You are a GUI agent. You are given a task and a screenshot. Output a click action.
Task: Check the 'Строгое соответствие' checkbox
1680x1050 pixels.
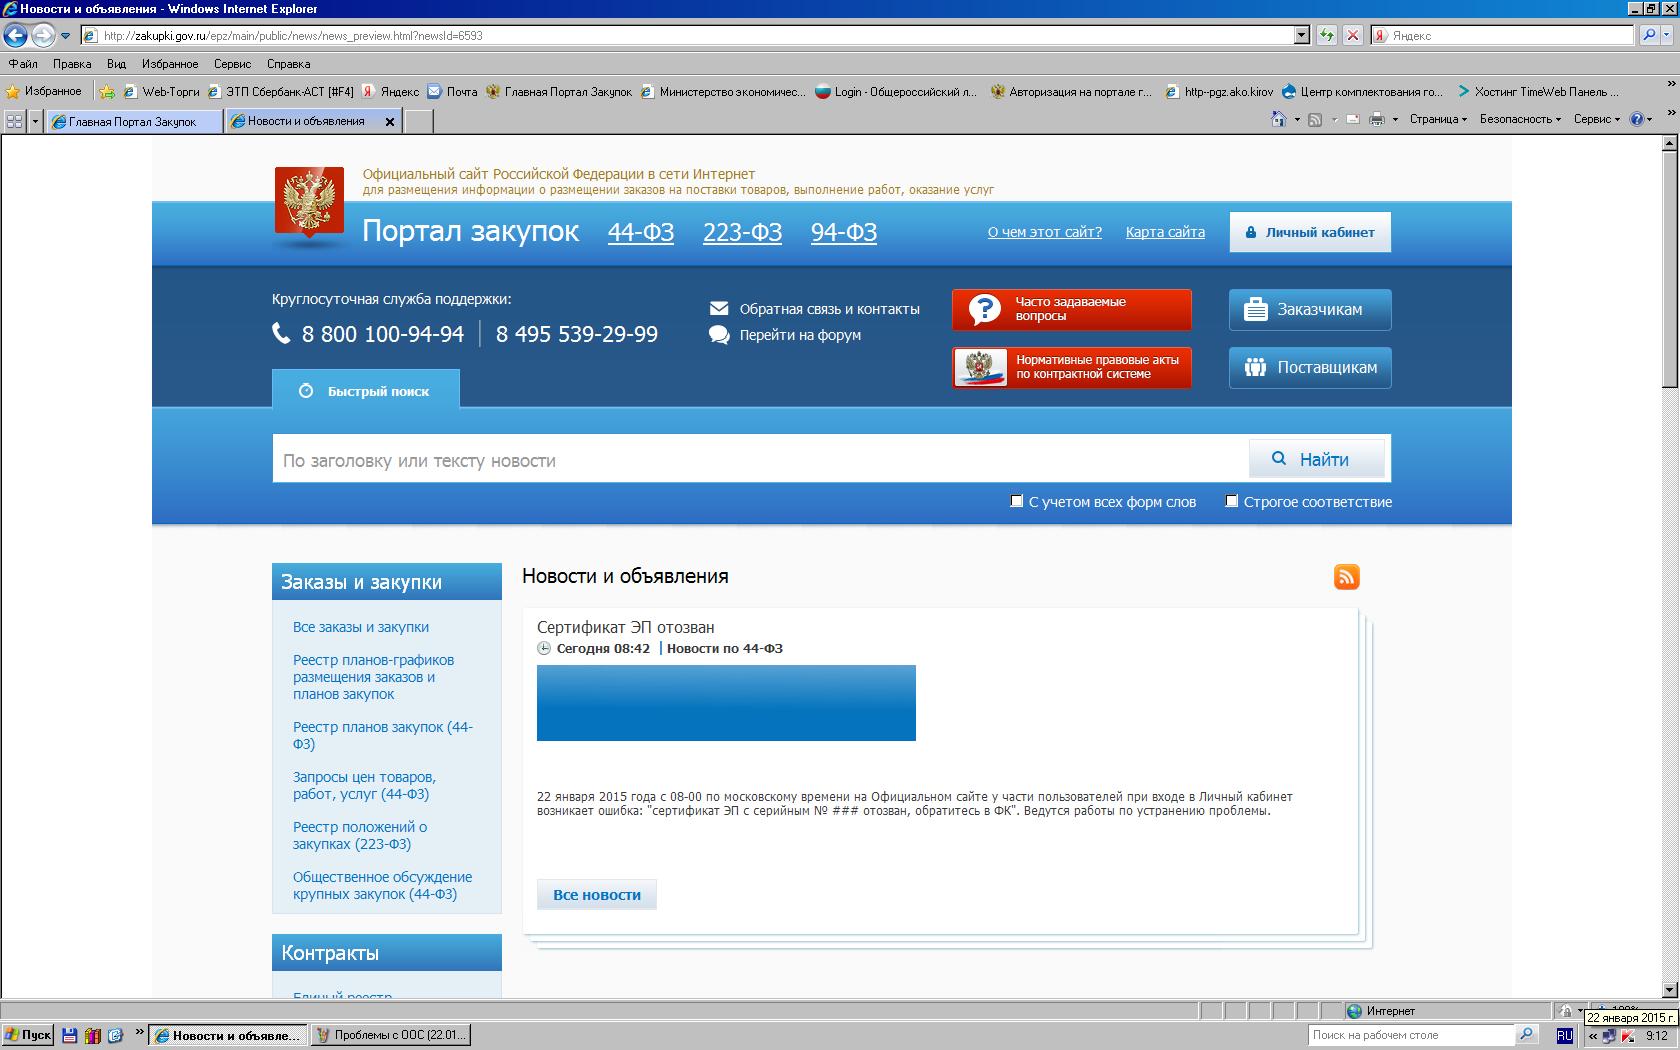click(x=1232, y=501)
